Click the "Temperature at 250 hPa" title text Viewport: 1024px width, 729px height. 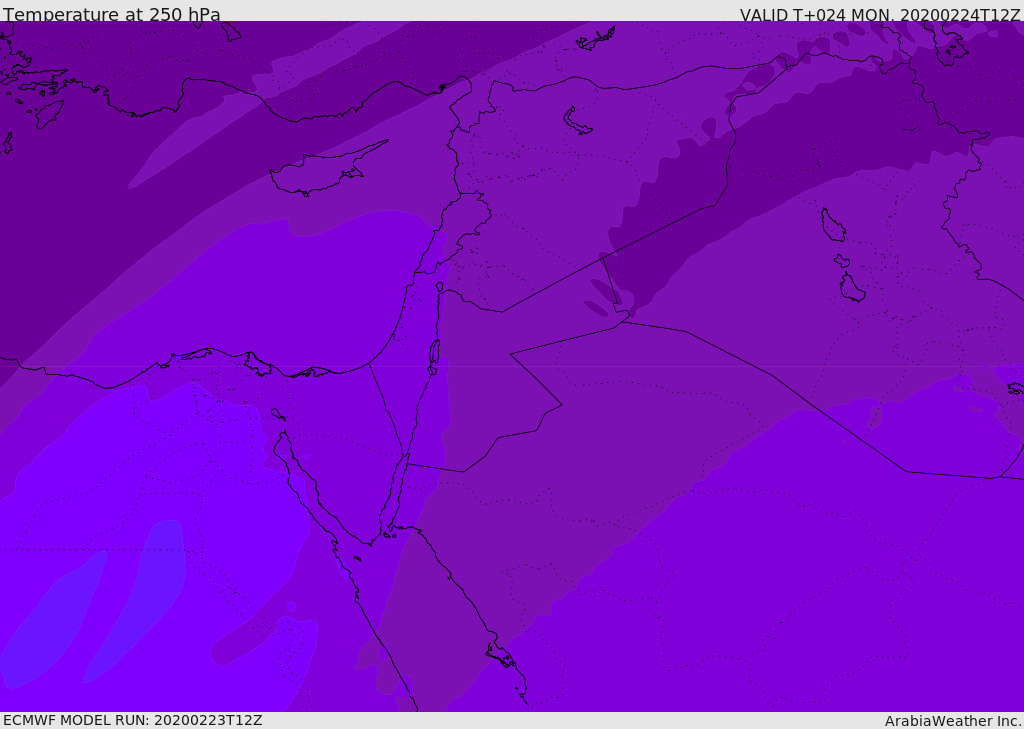[112, 14]
